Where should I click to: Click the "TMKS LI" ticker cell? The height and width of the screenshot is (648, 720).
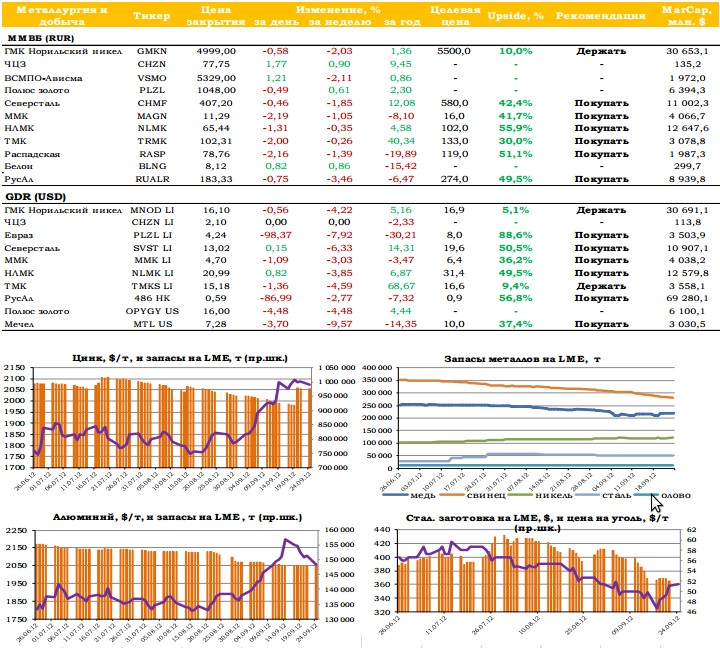pos(152,286)
